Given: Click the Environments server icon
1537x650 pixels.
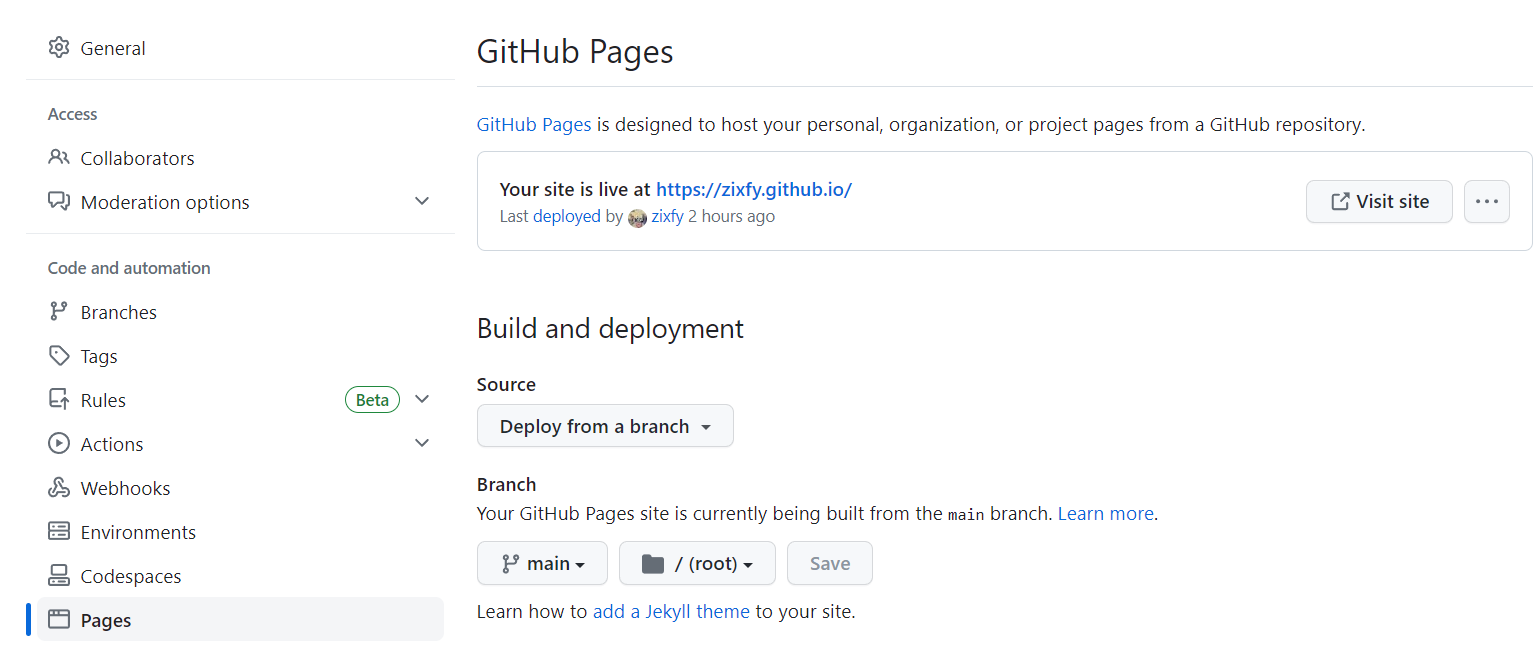Looking at the screenshot, I should coord(59,532).
